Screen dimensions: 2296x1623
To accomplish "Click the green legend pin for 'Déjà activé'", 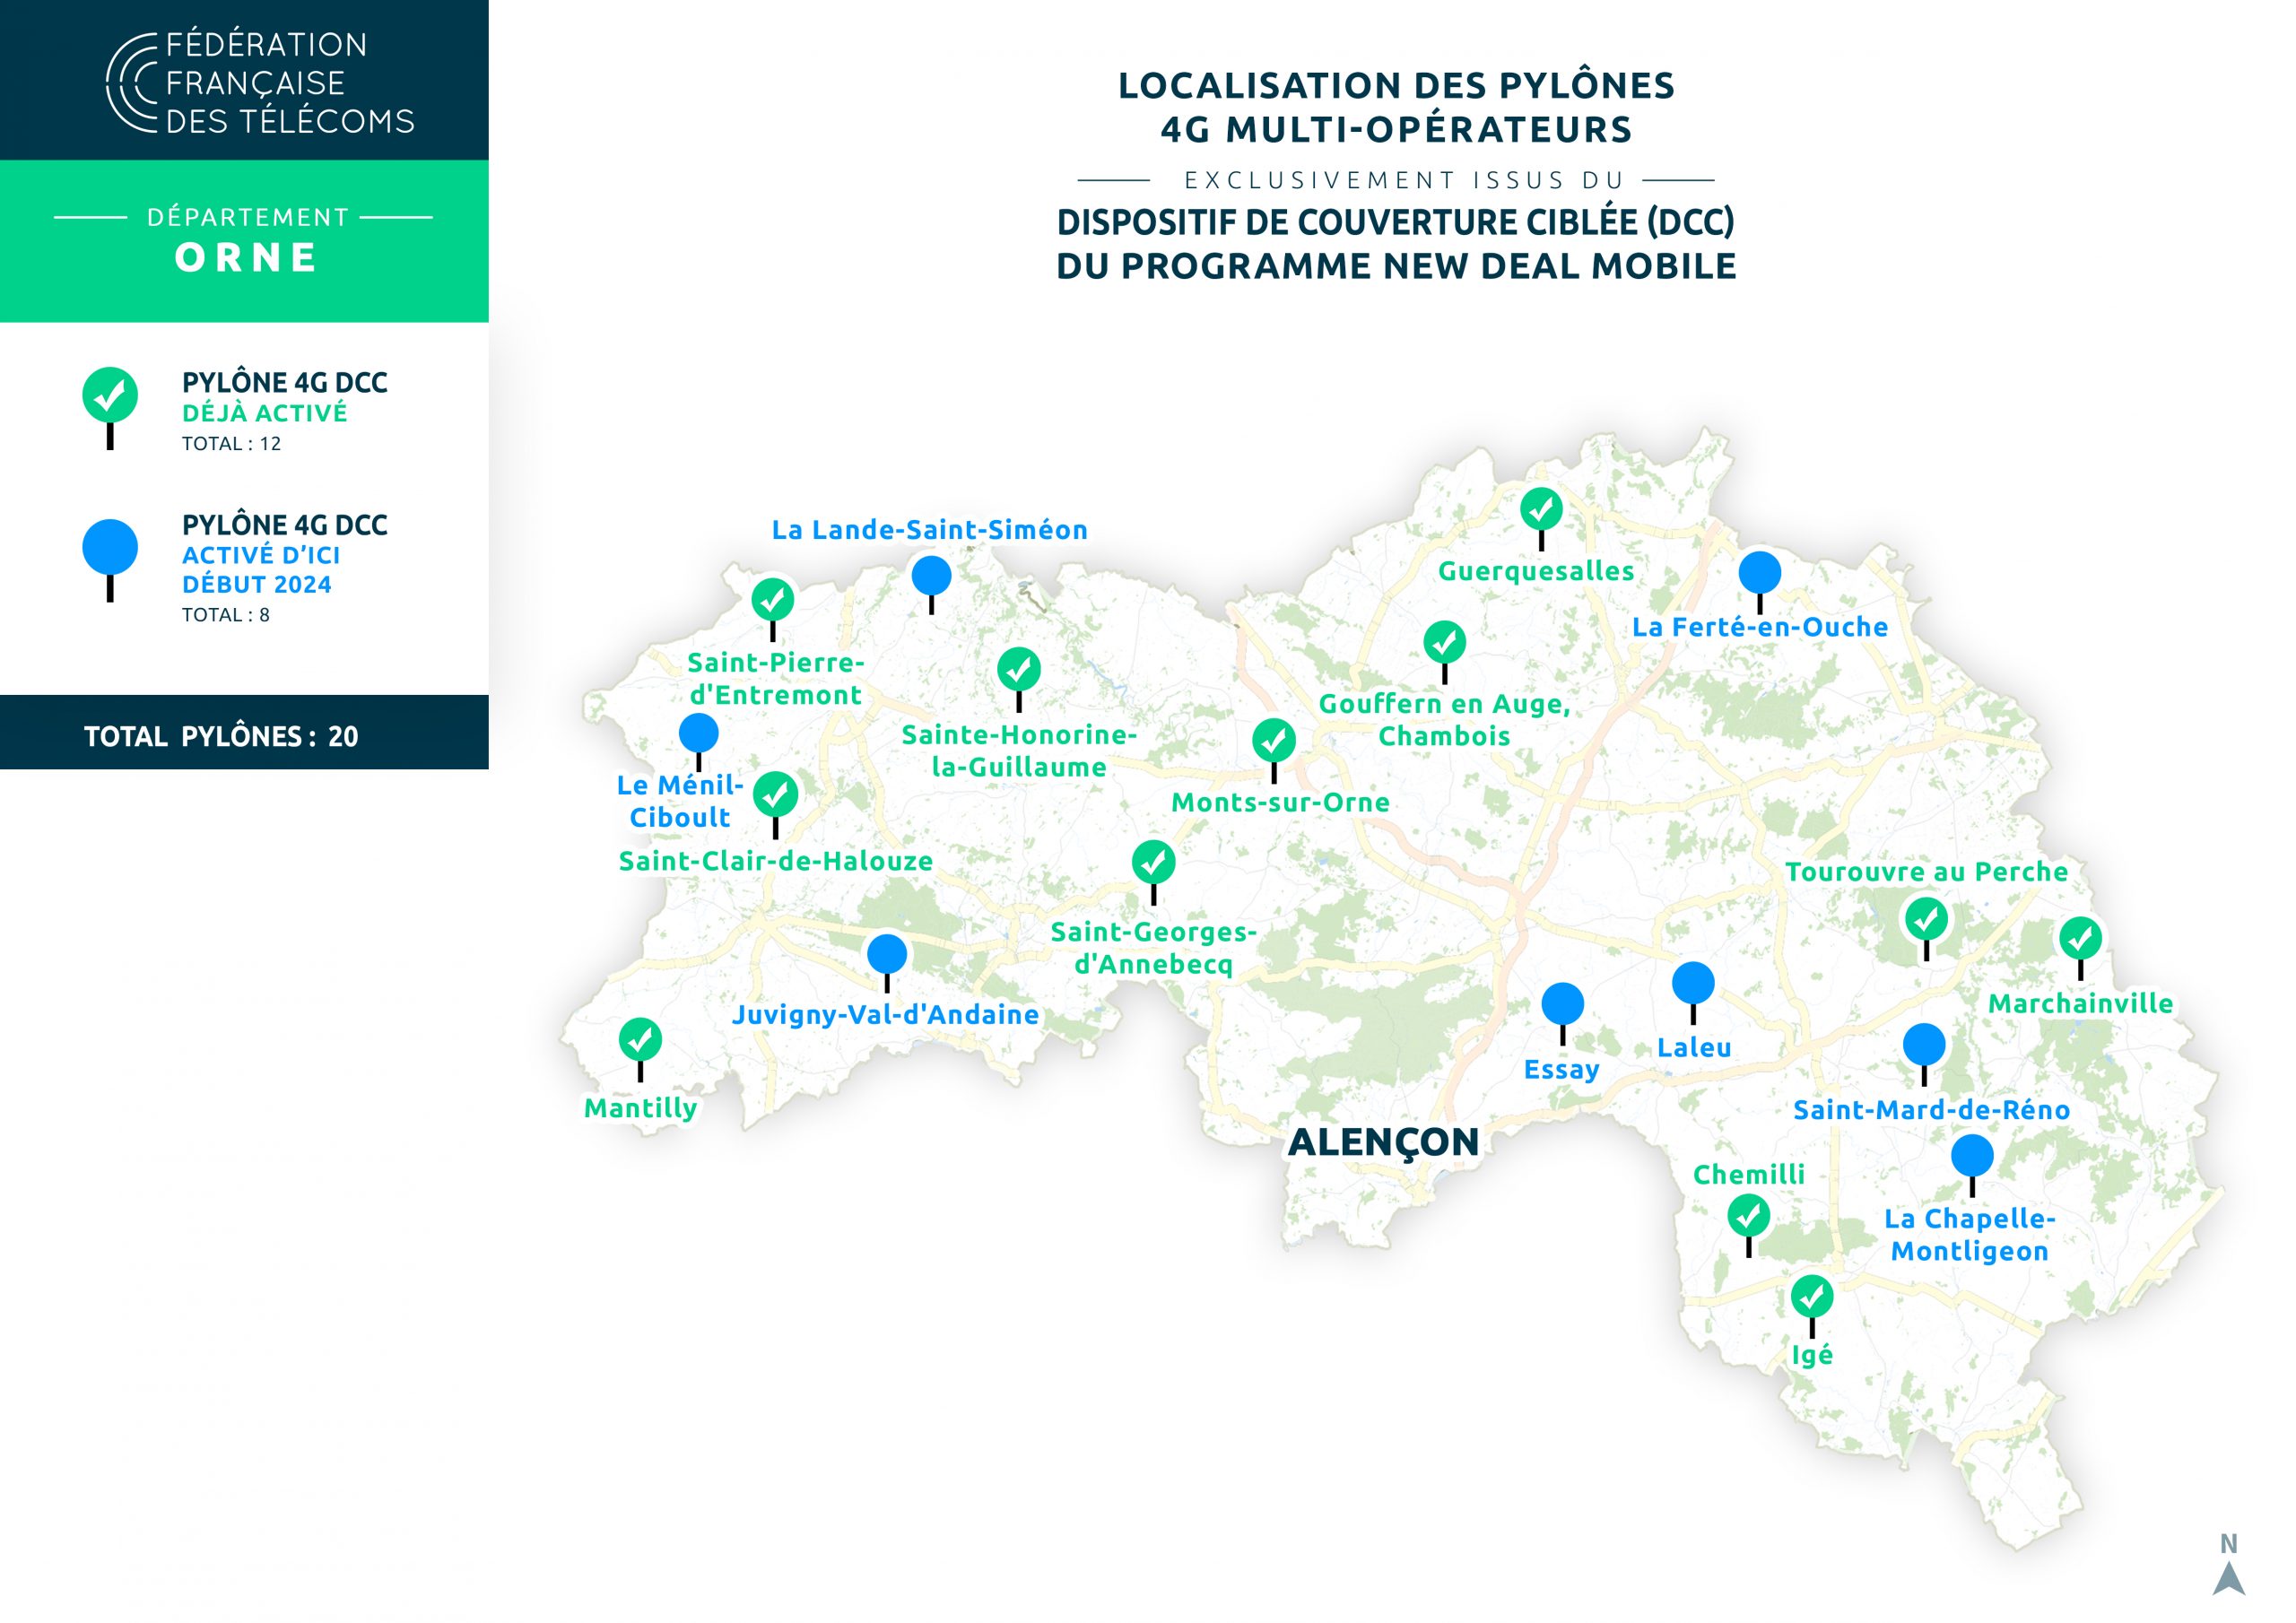I will click(x=110, y=407).
